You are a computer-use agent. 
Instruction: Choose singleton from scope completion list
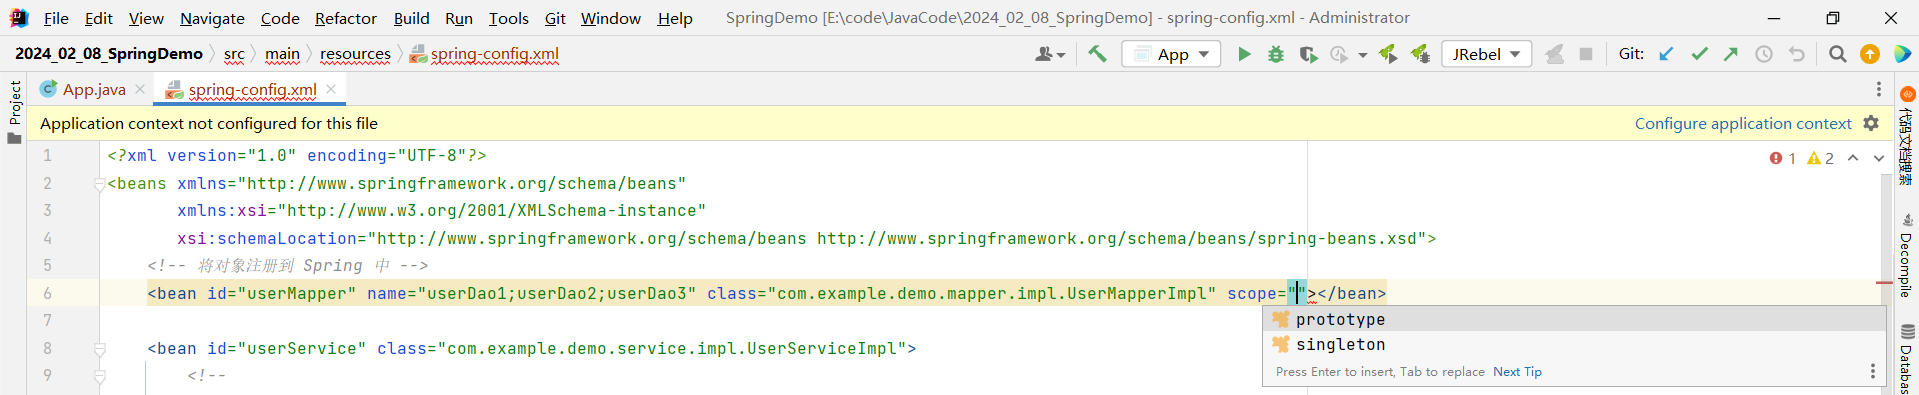(x=1574, y=344)
